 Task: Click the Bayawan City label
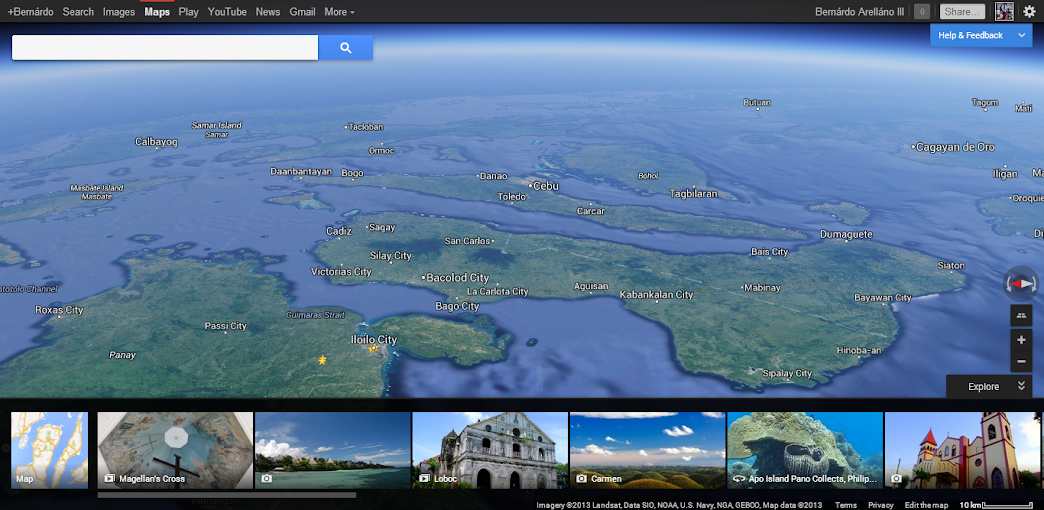pyautogui.click(x=883, y=298)
